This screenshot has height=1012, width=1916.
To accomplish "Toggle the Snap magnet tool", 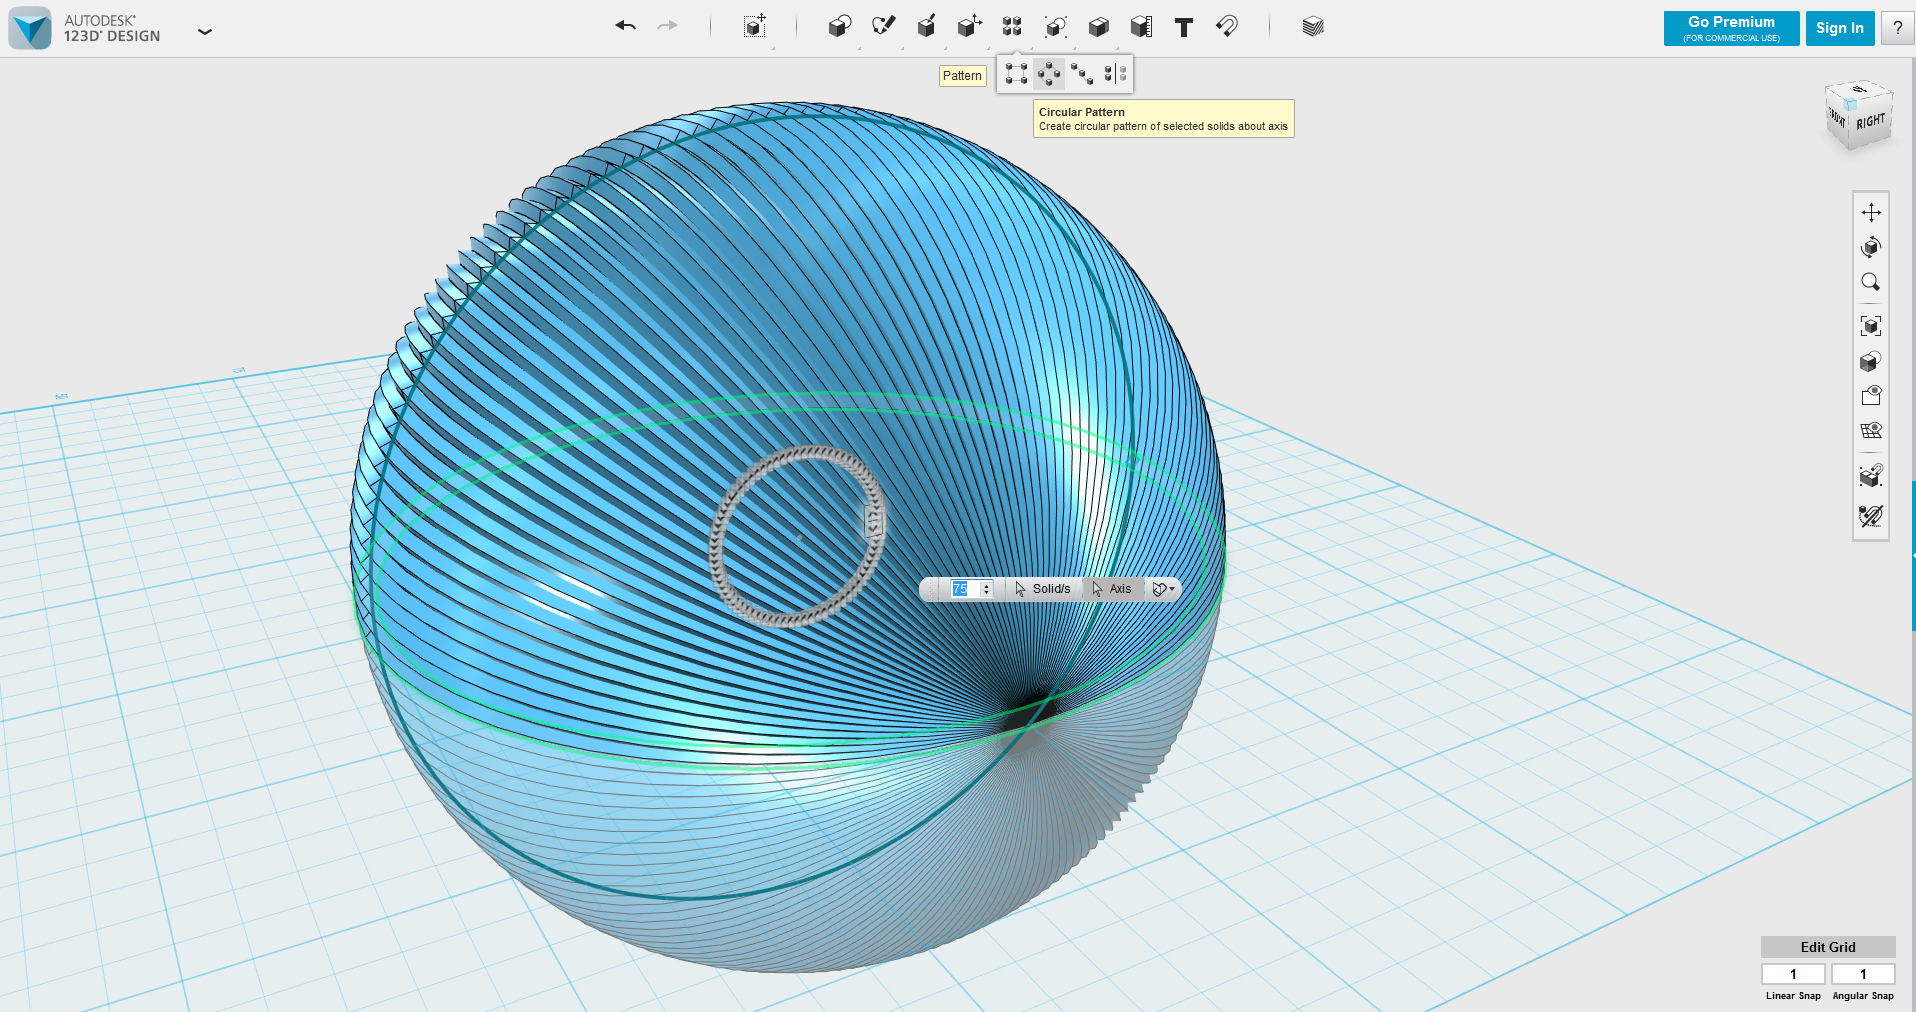I will click(1227, 27).
